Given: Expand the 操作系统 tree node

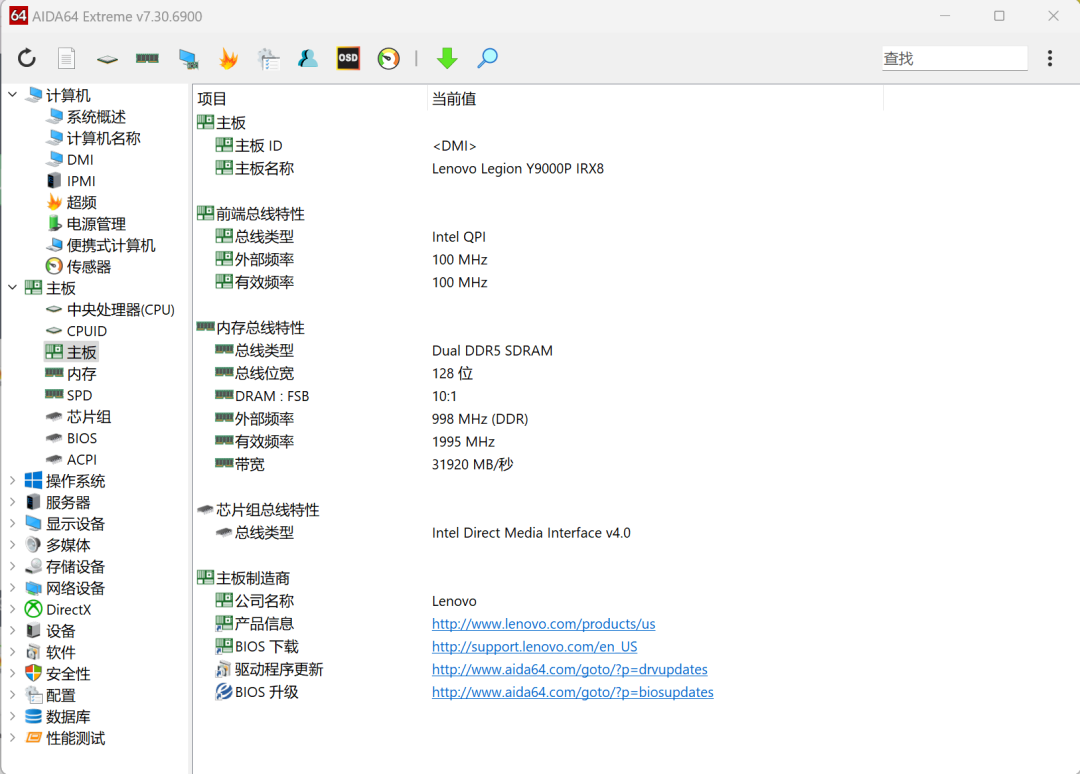Looking at the screenshot, I should (12, 480).
